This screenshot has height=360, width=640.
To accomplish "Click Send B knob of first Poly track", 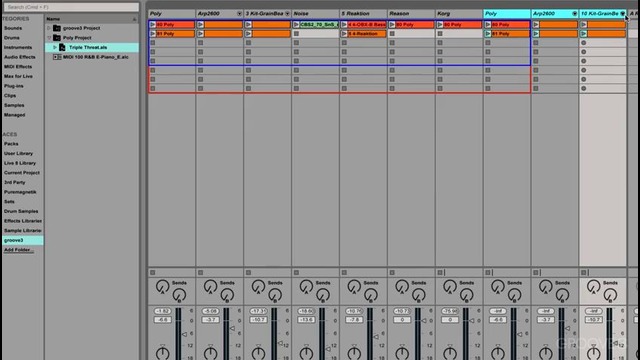I will coord(179,295).
